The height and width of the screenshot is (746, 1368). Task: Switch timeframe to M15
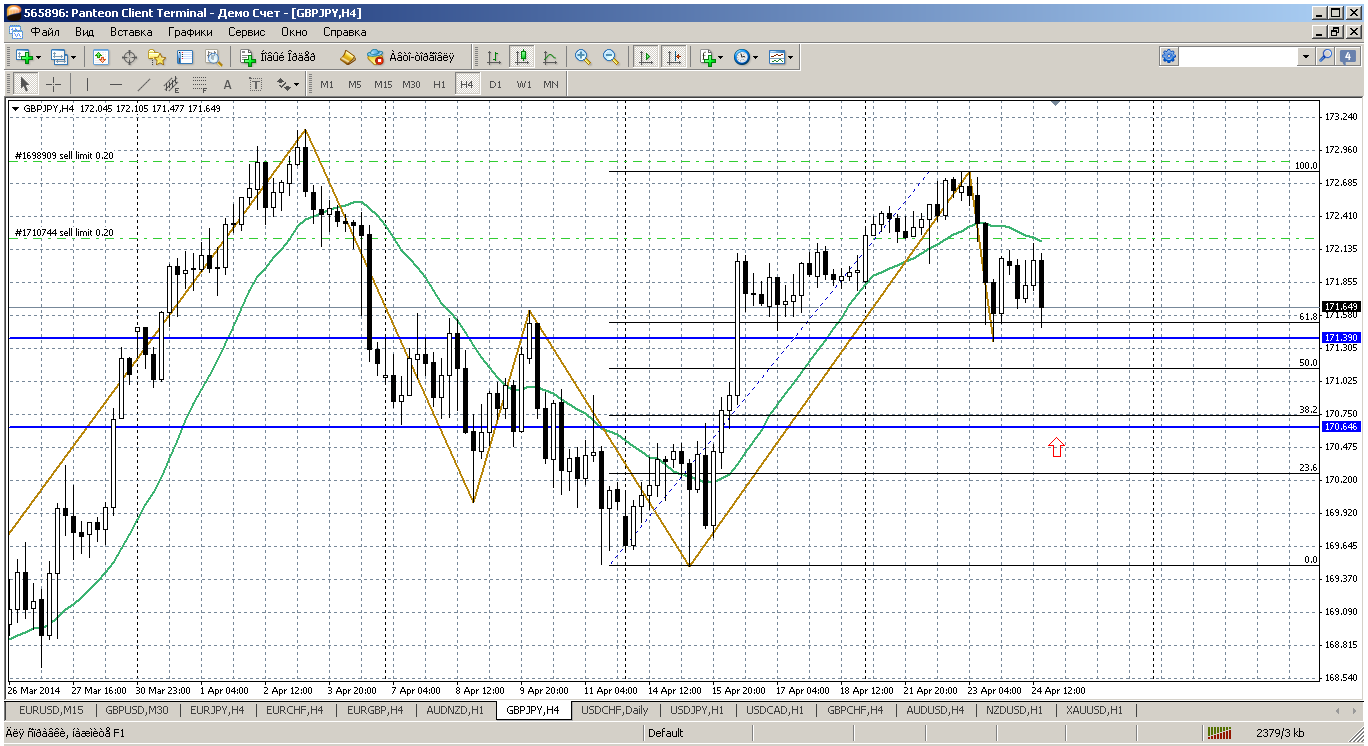[x=383, y=84]
